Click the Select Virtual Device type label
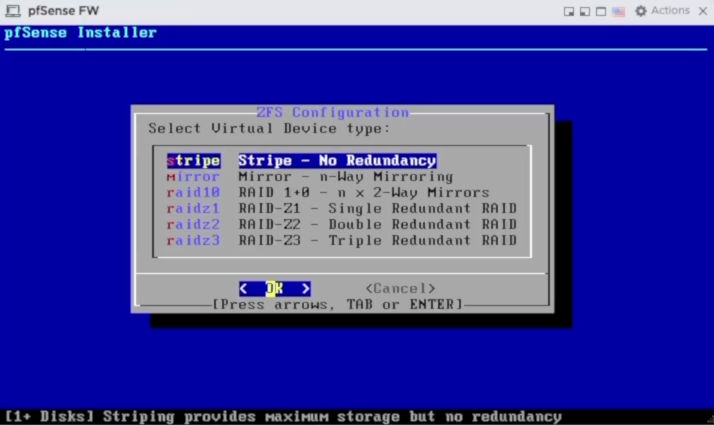Viewport: 714px width, 425px height. click(x=269, y=128)
